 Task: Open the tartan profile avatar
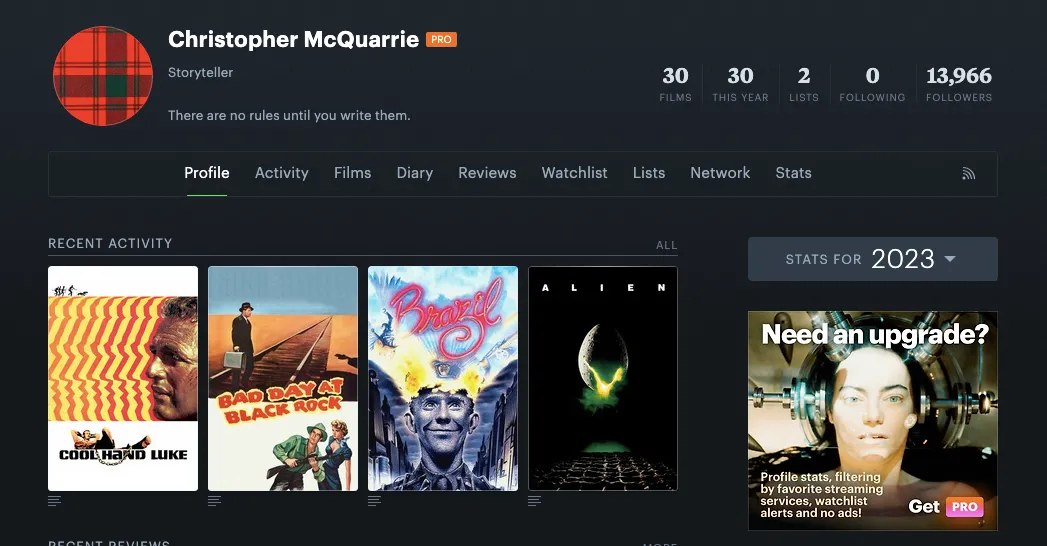103,76
